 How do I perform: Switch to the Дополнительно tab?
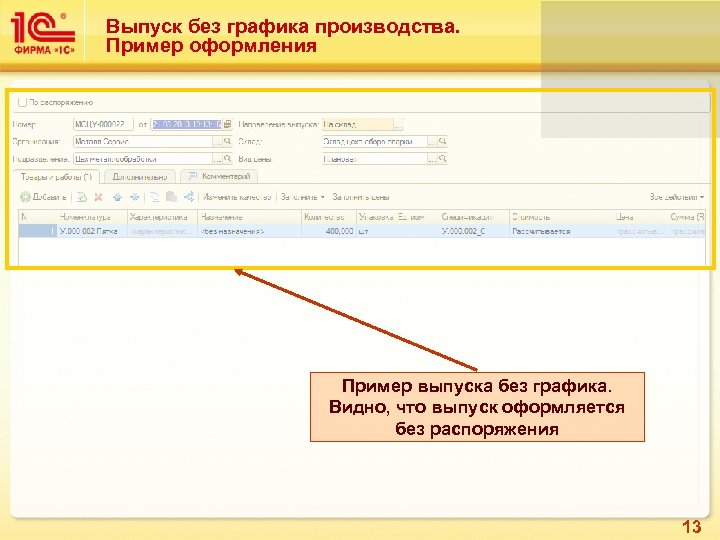click(x=140, y=177)
